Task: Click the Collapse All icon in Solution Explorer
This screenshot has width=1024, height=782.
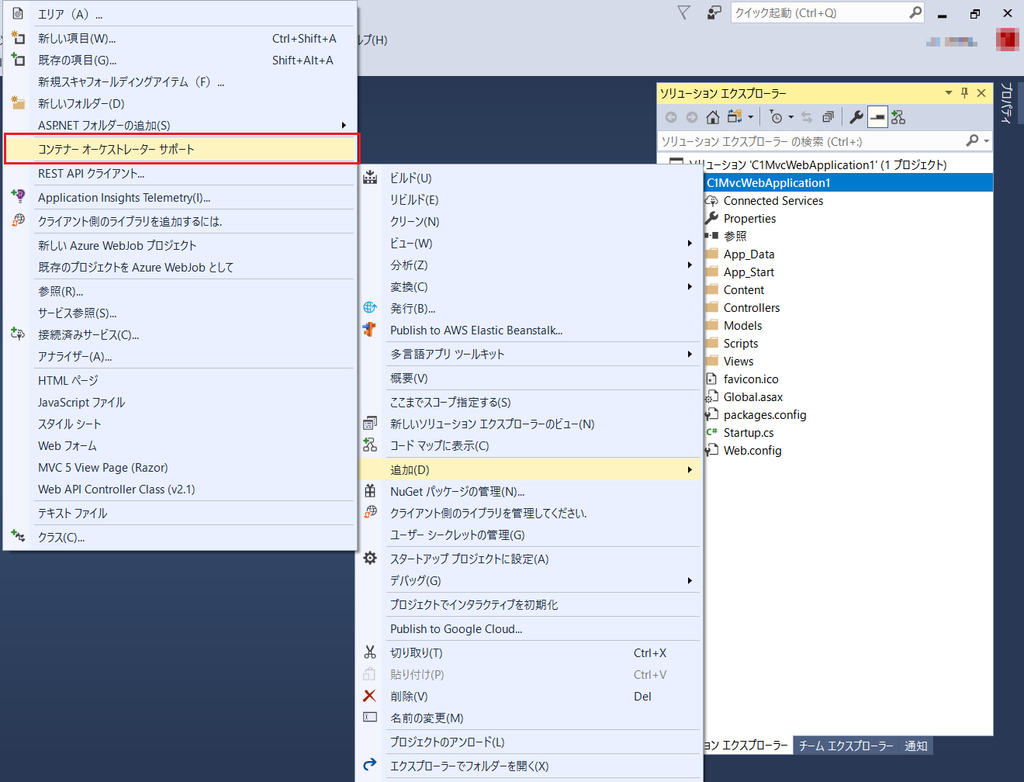Action: point(828,117)
